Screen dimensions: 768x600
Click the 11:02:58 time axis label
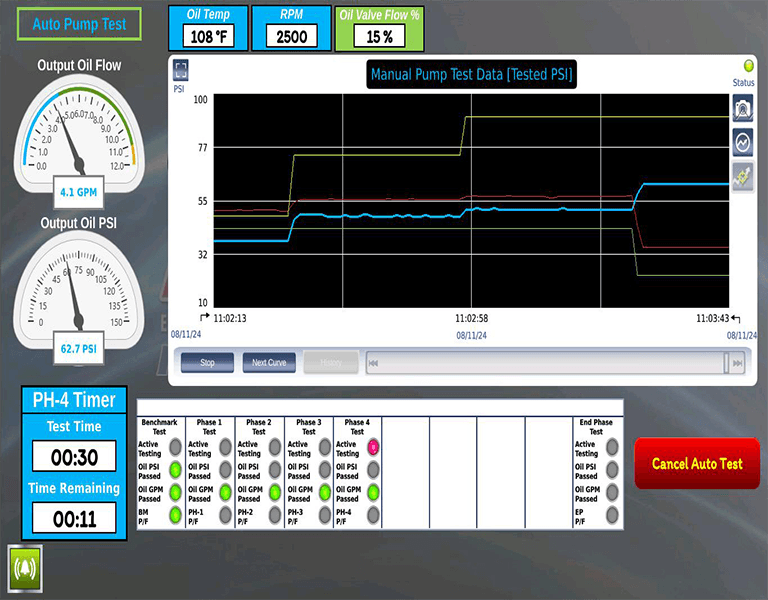(471, 318)
